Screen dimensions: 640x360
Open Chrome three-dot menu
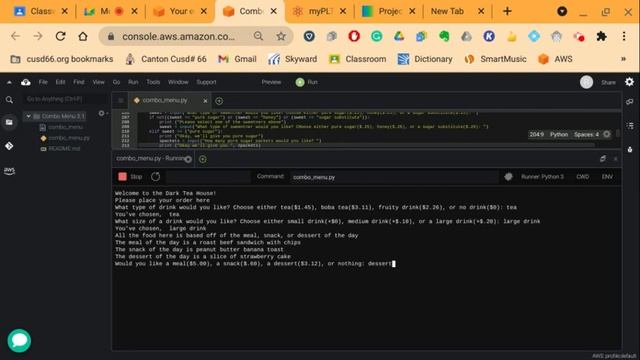pos(624,36)
